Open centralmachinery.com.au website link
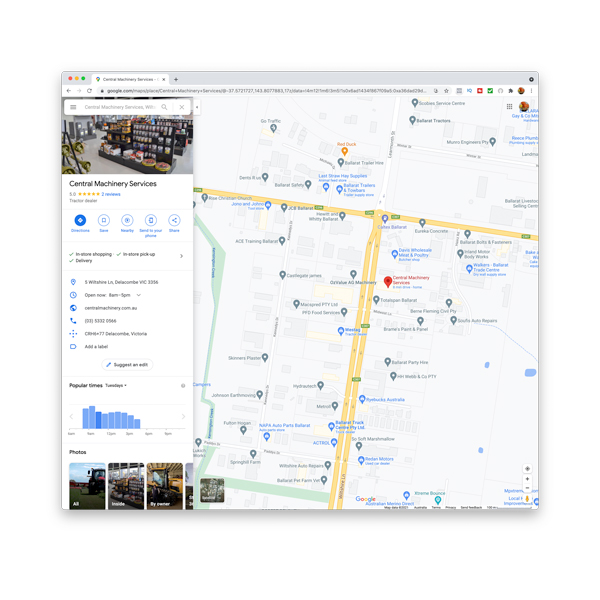Screen dimensions: 600x600 tap(111, 308)
